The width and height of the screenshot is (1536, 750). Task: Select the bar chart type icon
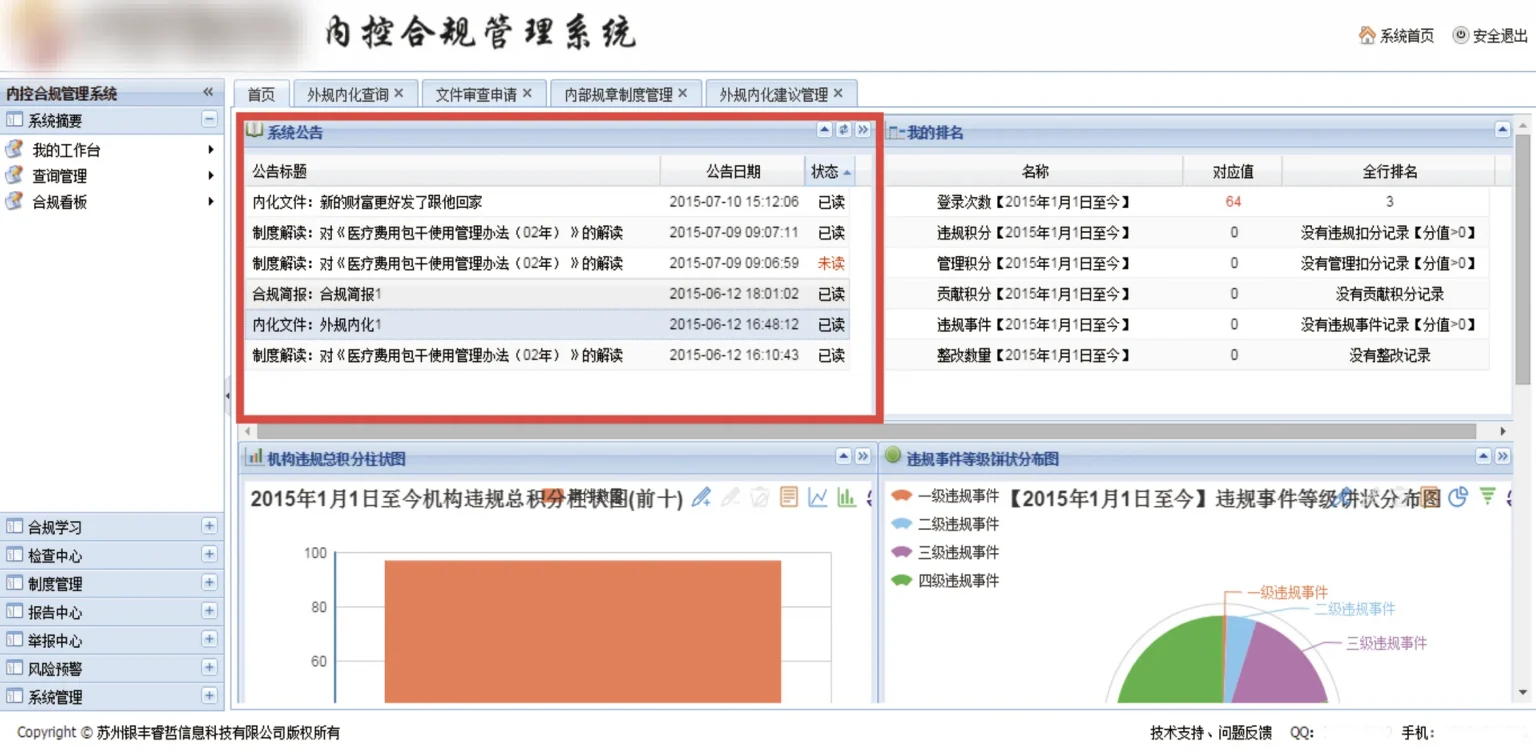pos(846,497)
